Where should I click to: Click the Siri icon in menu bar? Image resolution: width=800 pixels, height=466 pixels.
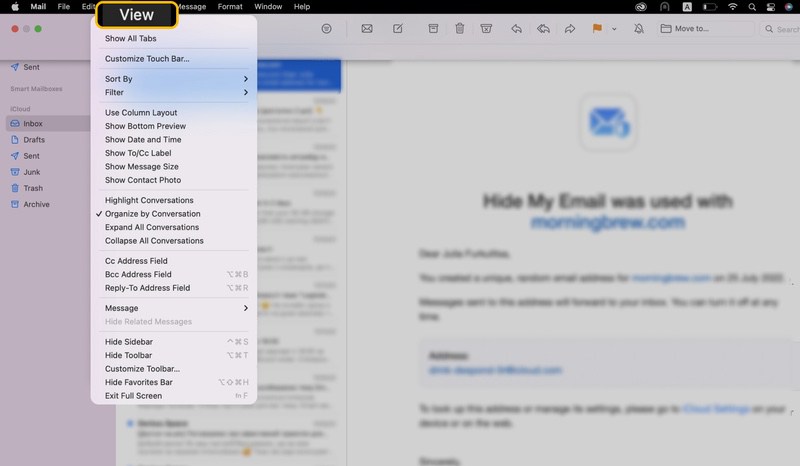click(x=789, y=7)
